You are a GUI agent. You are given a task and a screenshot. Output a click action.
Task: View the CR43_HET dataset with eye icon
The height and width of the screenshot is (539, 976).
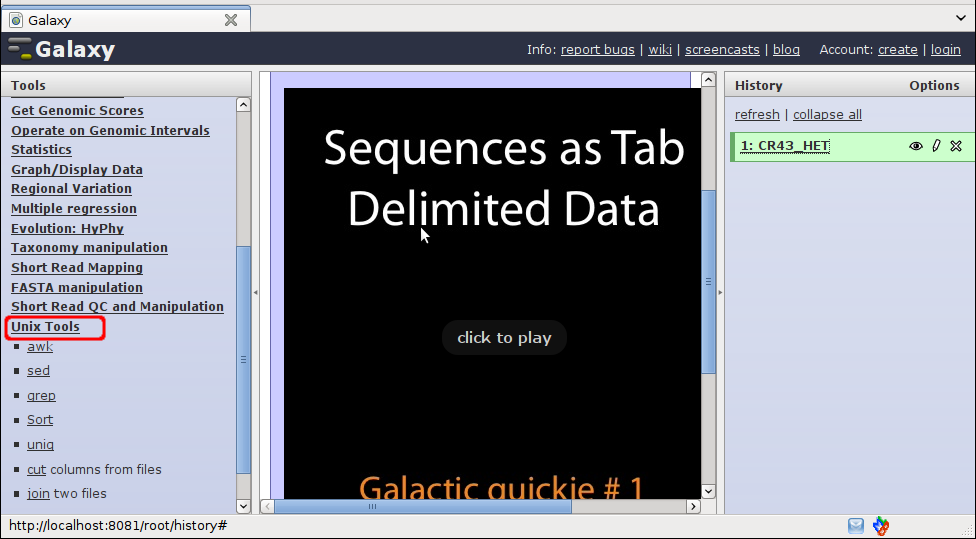tap(916, 146)
